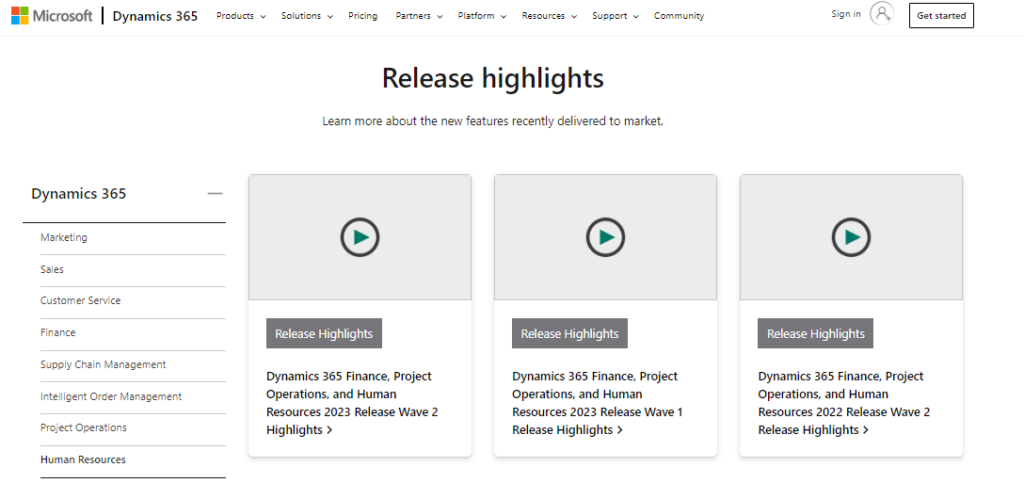Click the Release highlights page heading
The width and height of the screenshot is (1024, 483).
tap(493, 78)
